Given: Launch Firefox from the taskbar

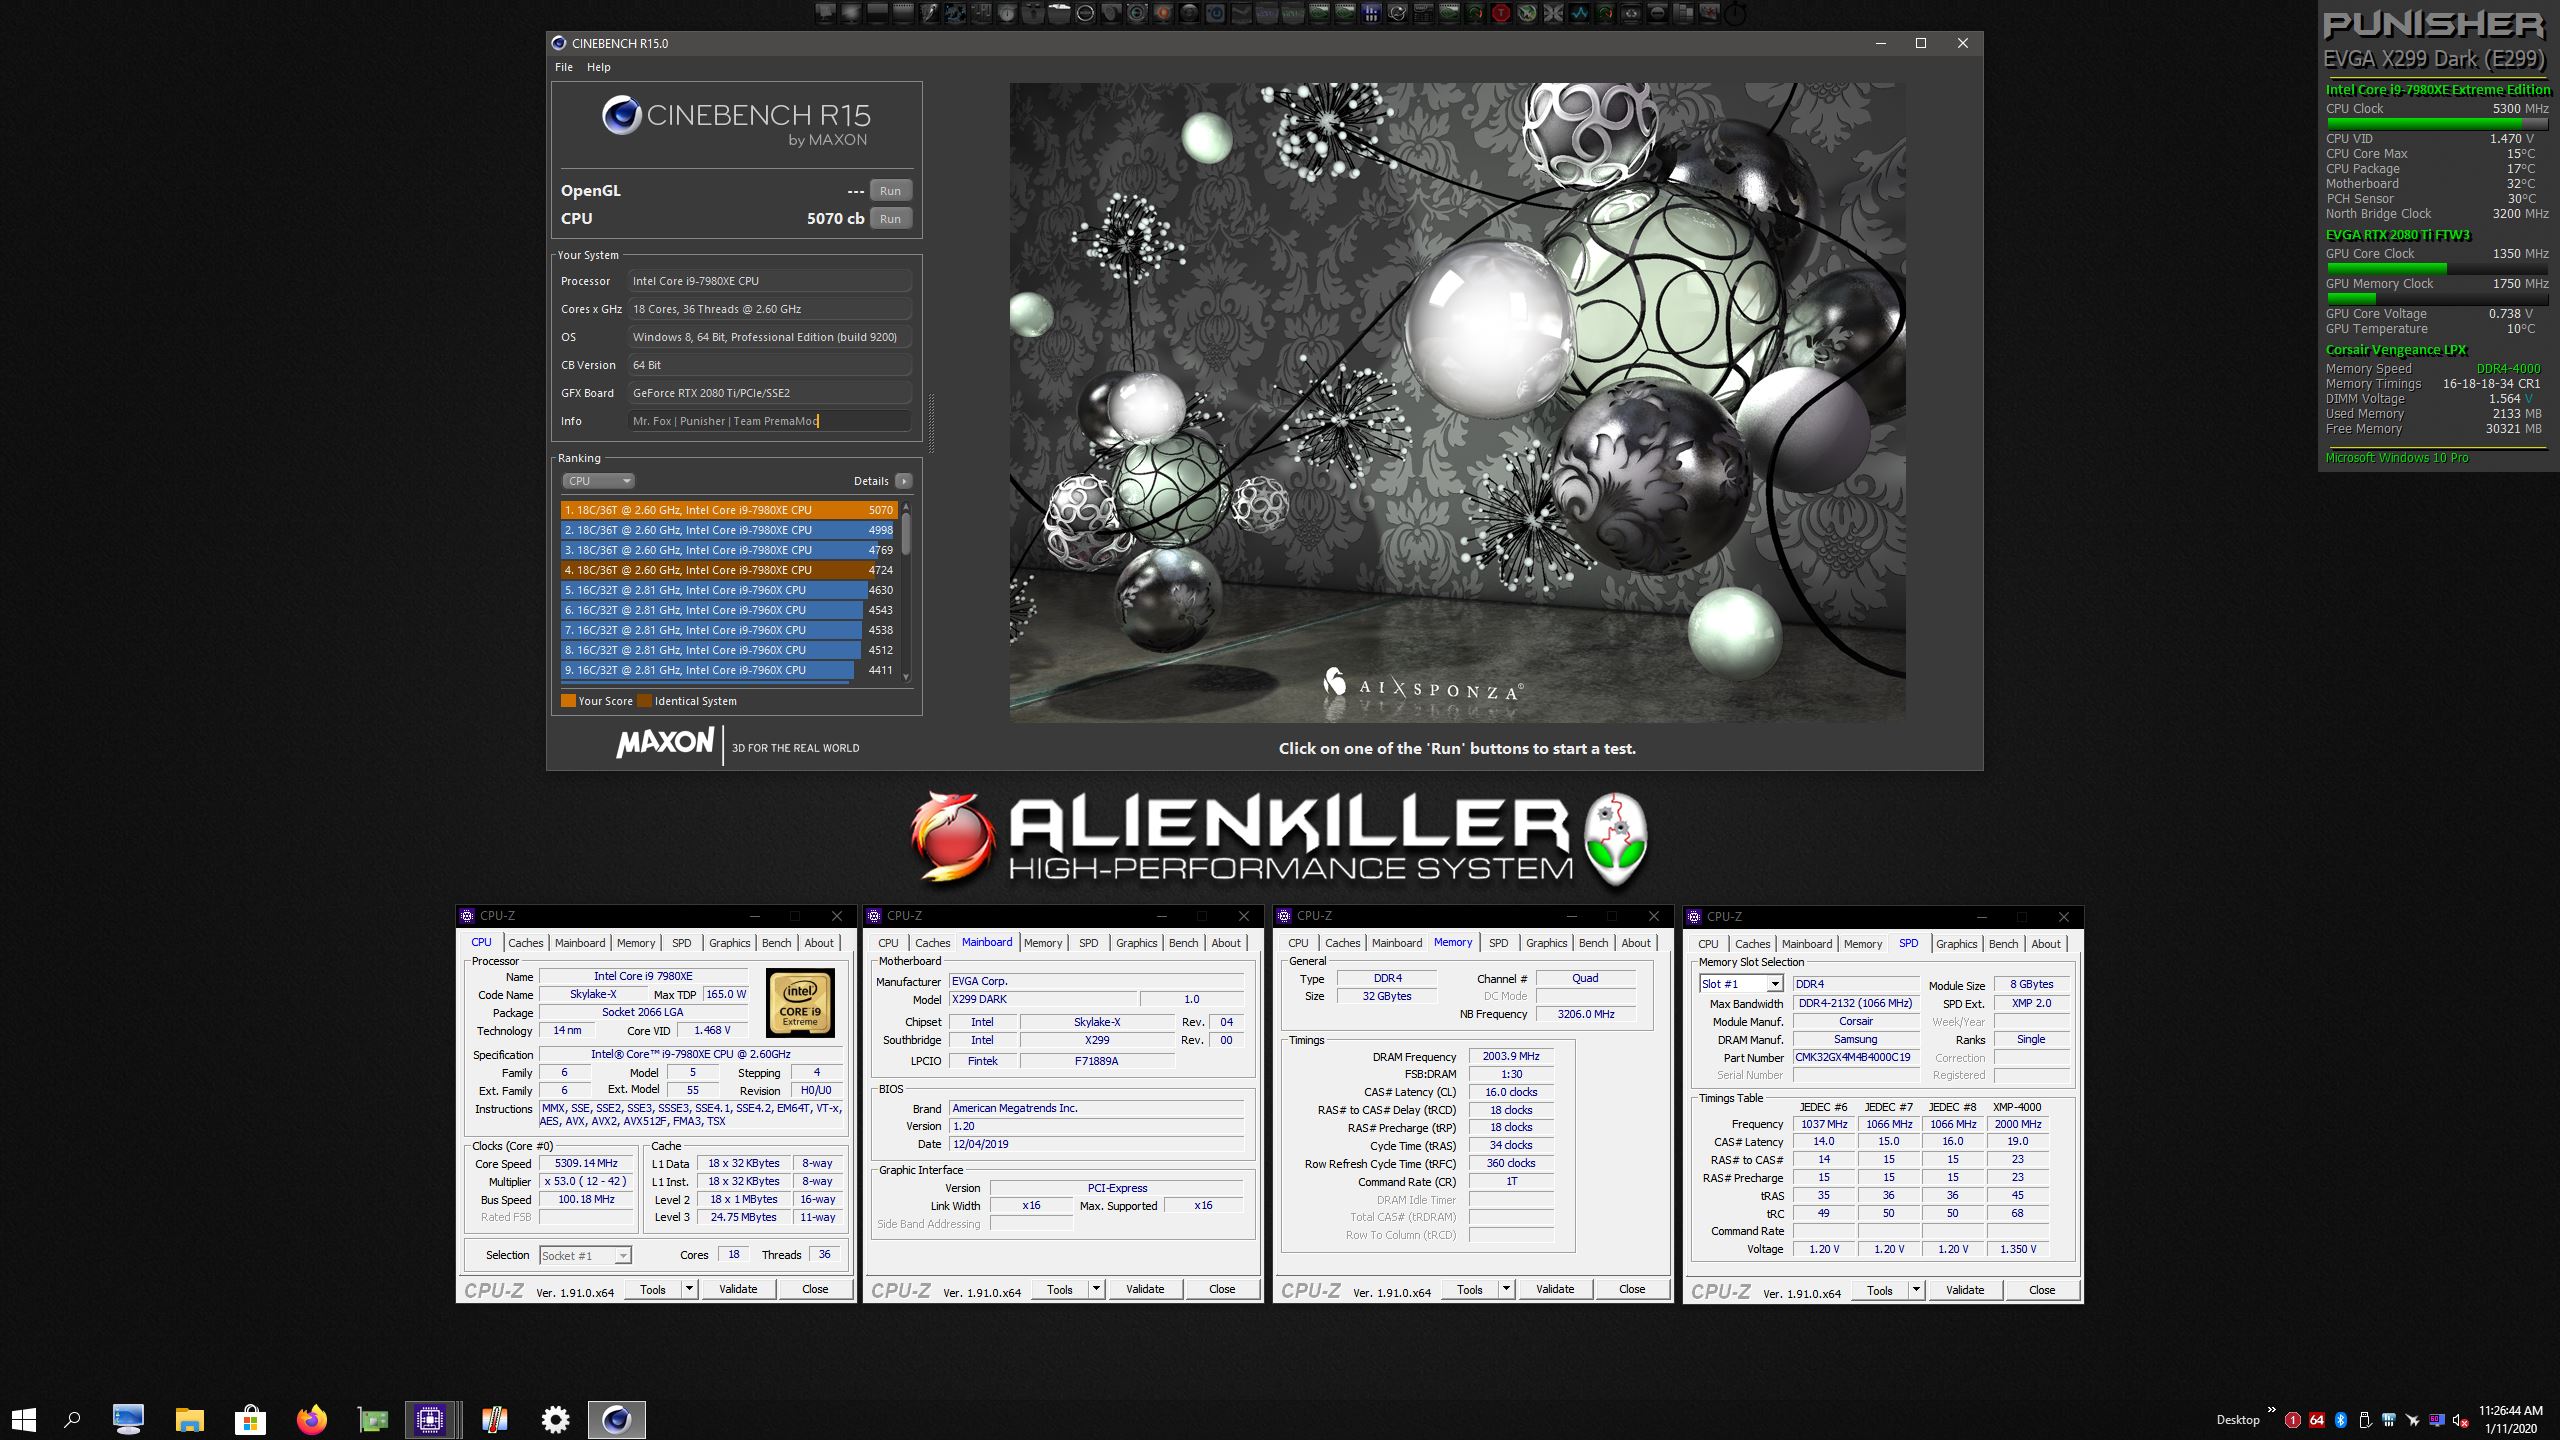Looking at the screenshot, I should 312,1419.
